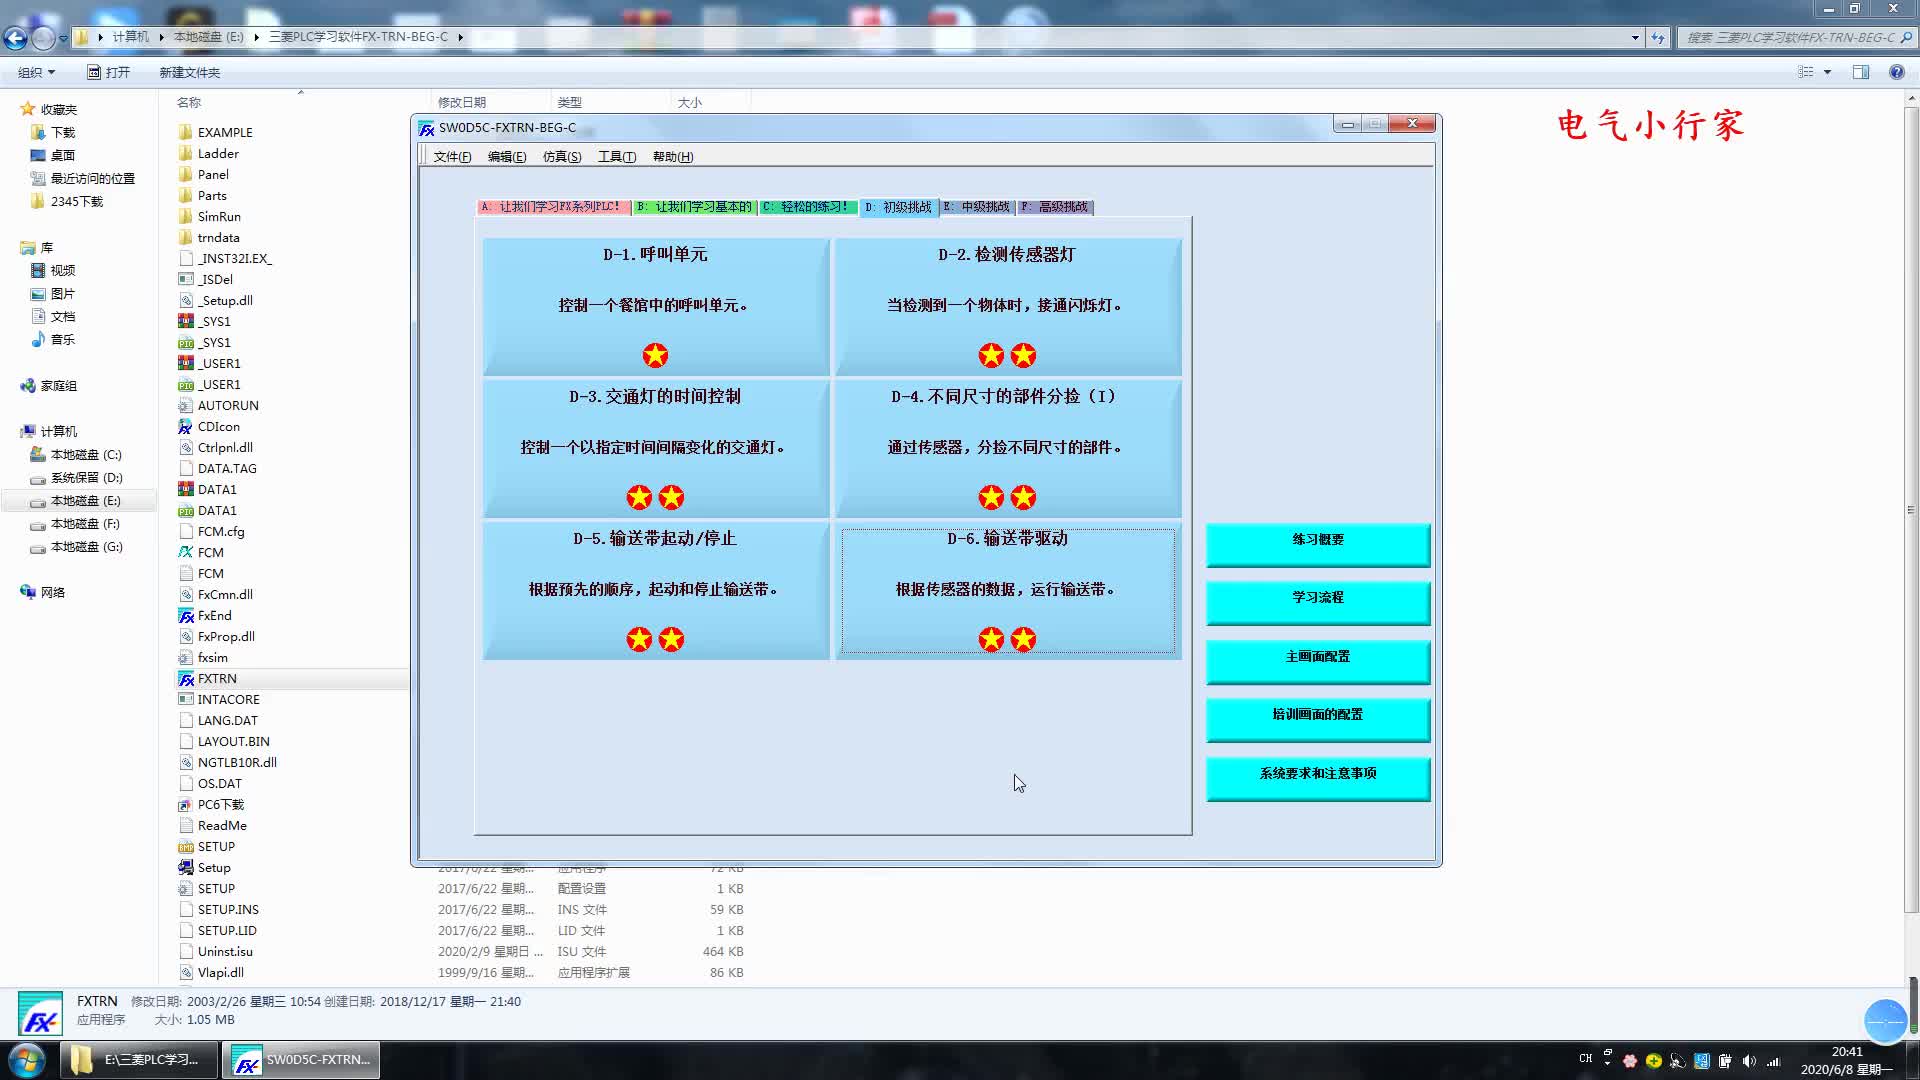Select the SETUP.INS file

point(228,909)
